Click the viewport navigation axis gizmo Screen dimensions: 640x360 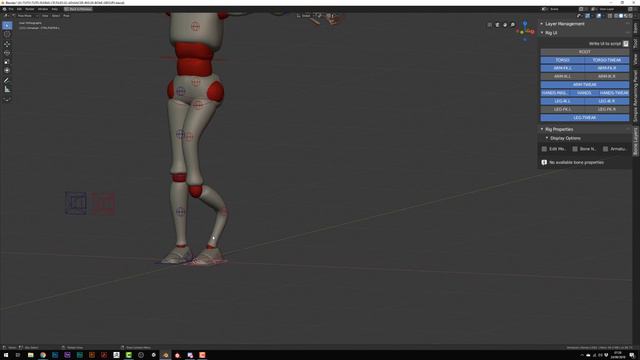[525, 31]
